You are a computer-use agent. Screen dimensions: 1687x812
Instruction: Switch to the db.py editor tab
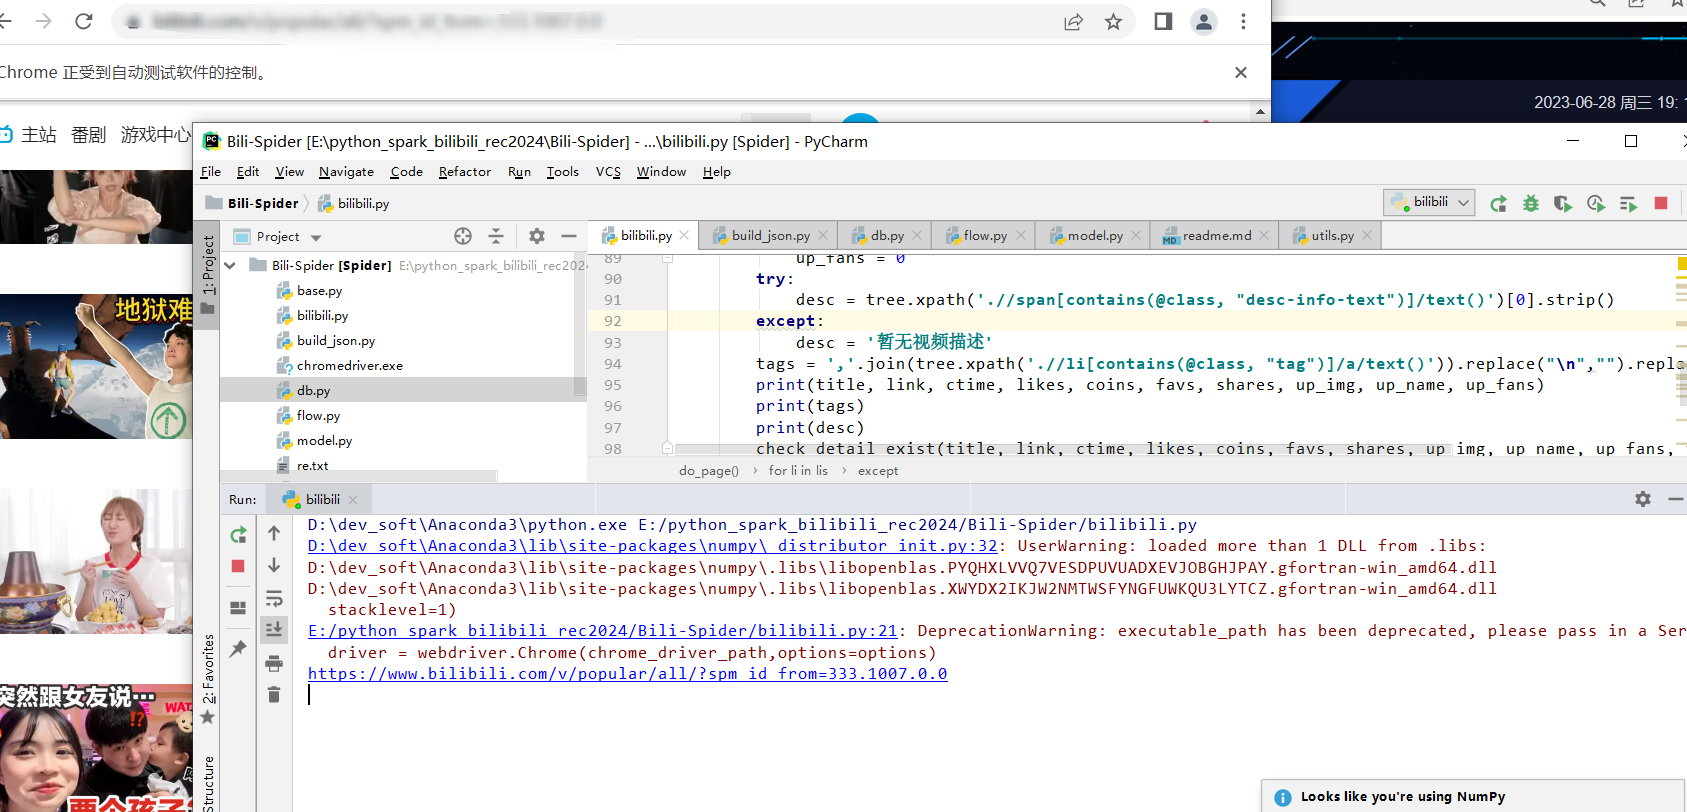click(886, 236)
